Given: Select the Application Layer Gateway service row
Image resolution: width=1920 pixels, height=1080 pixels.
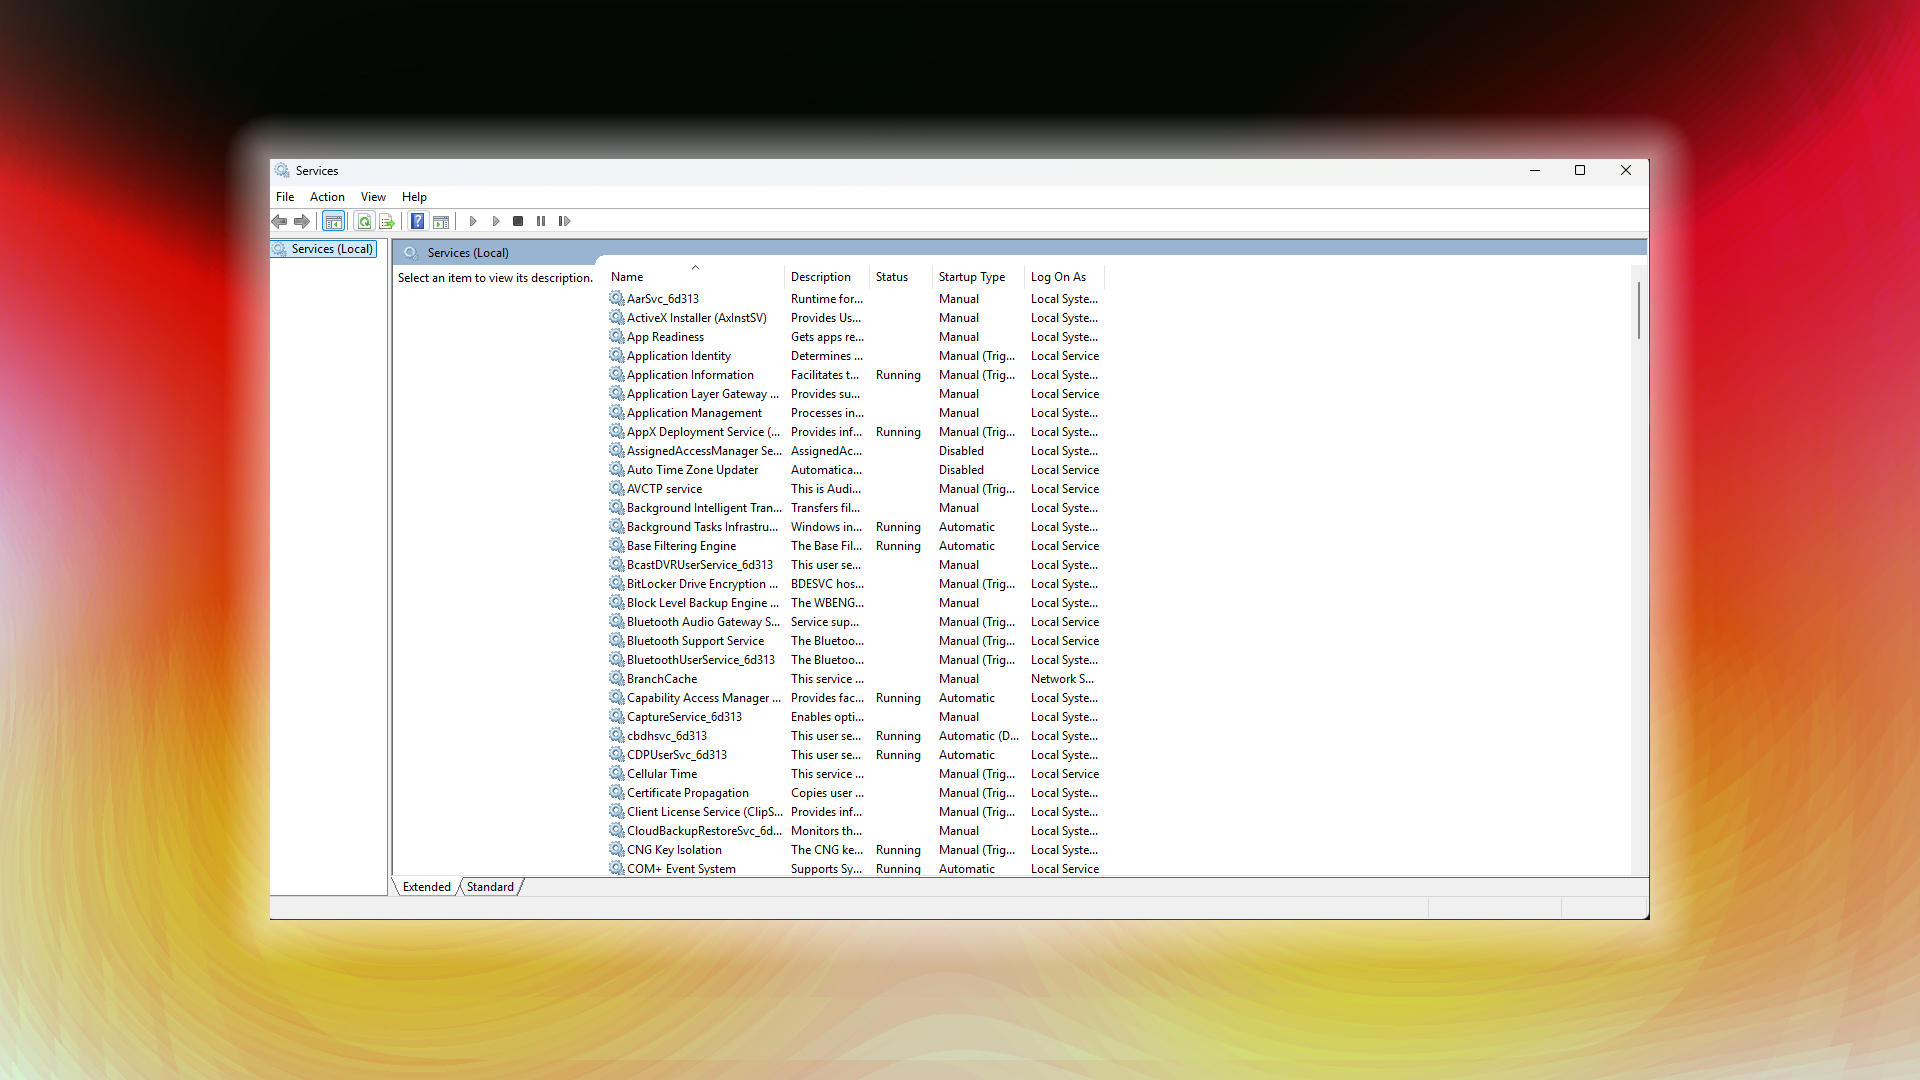Looking at the screenshot, I should [702, 394].
